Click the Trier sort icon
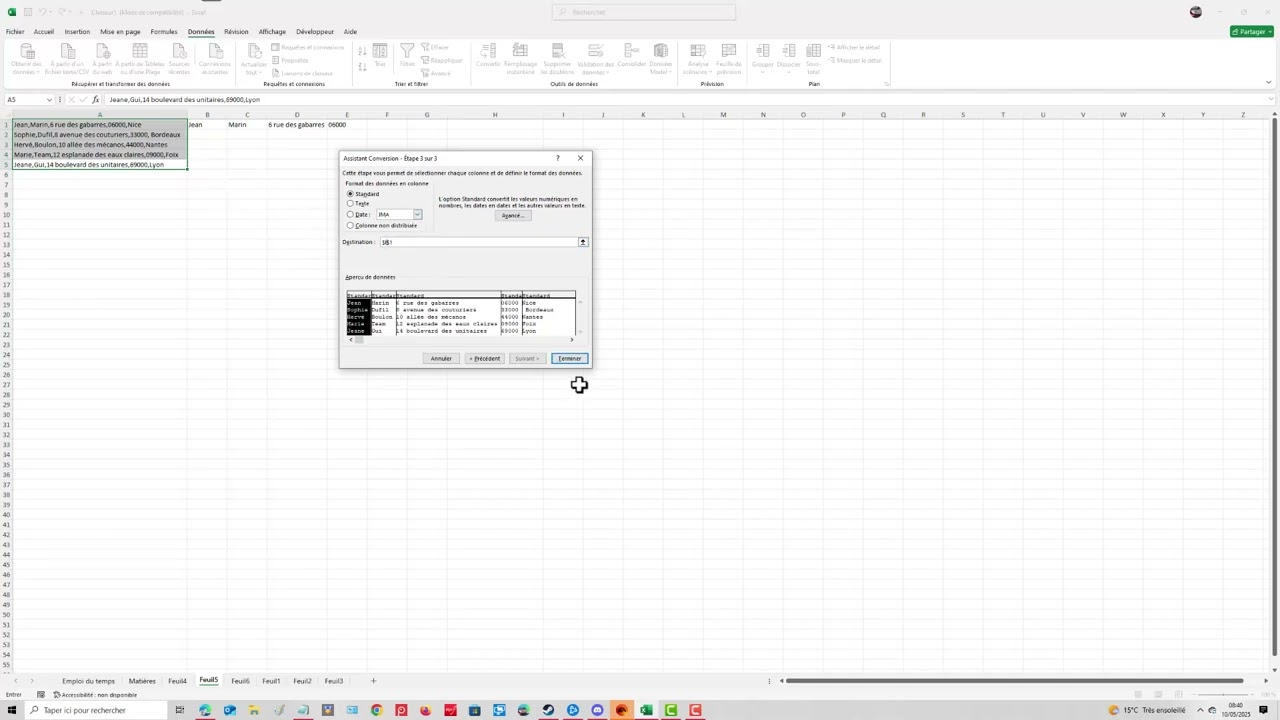This screenshot has width=1280, height=720. coord(380,56)
